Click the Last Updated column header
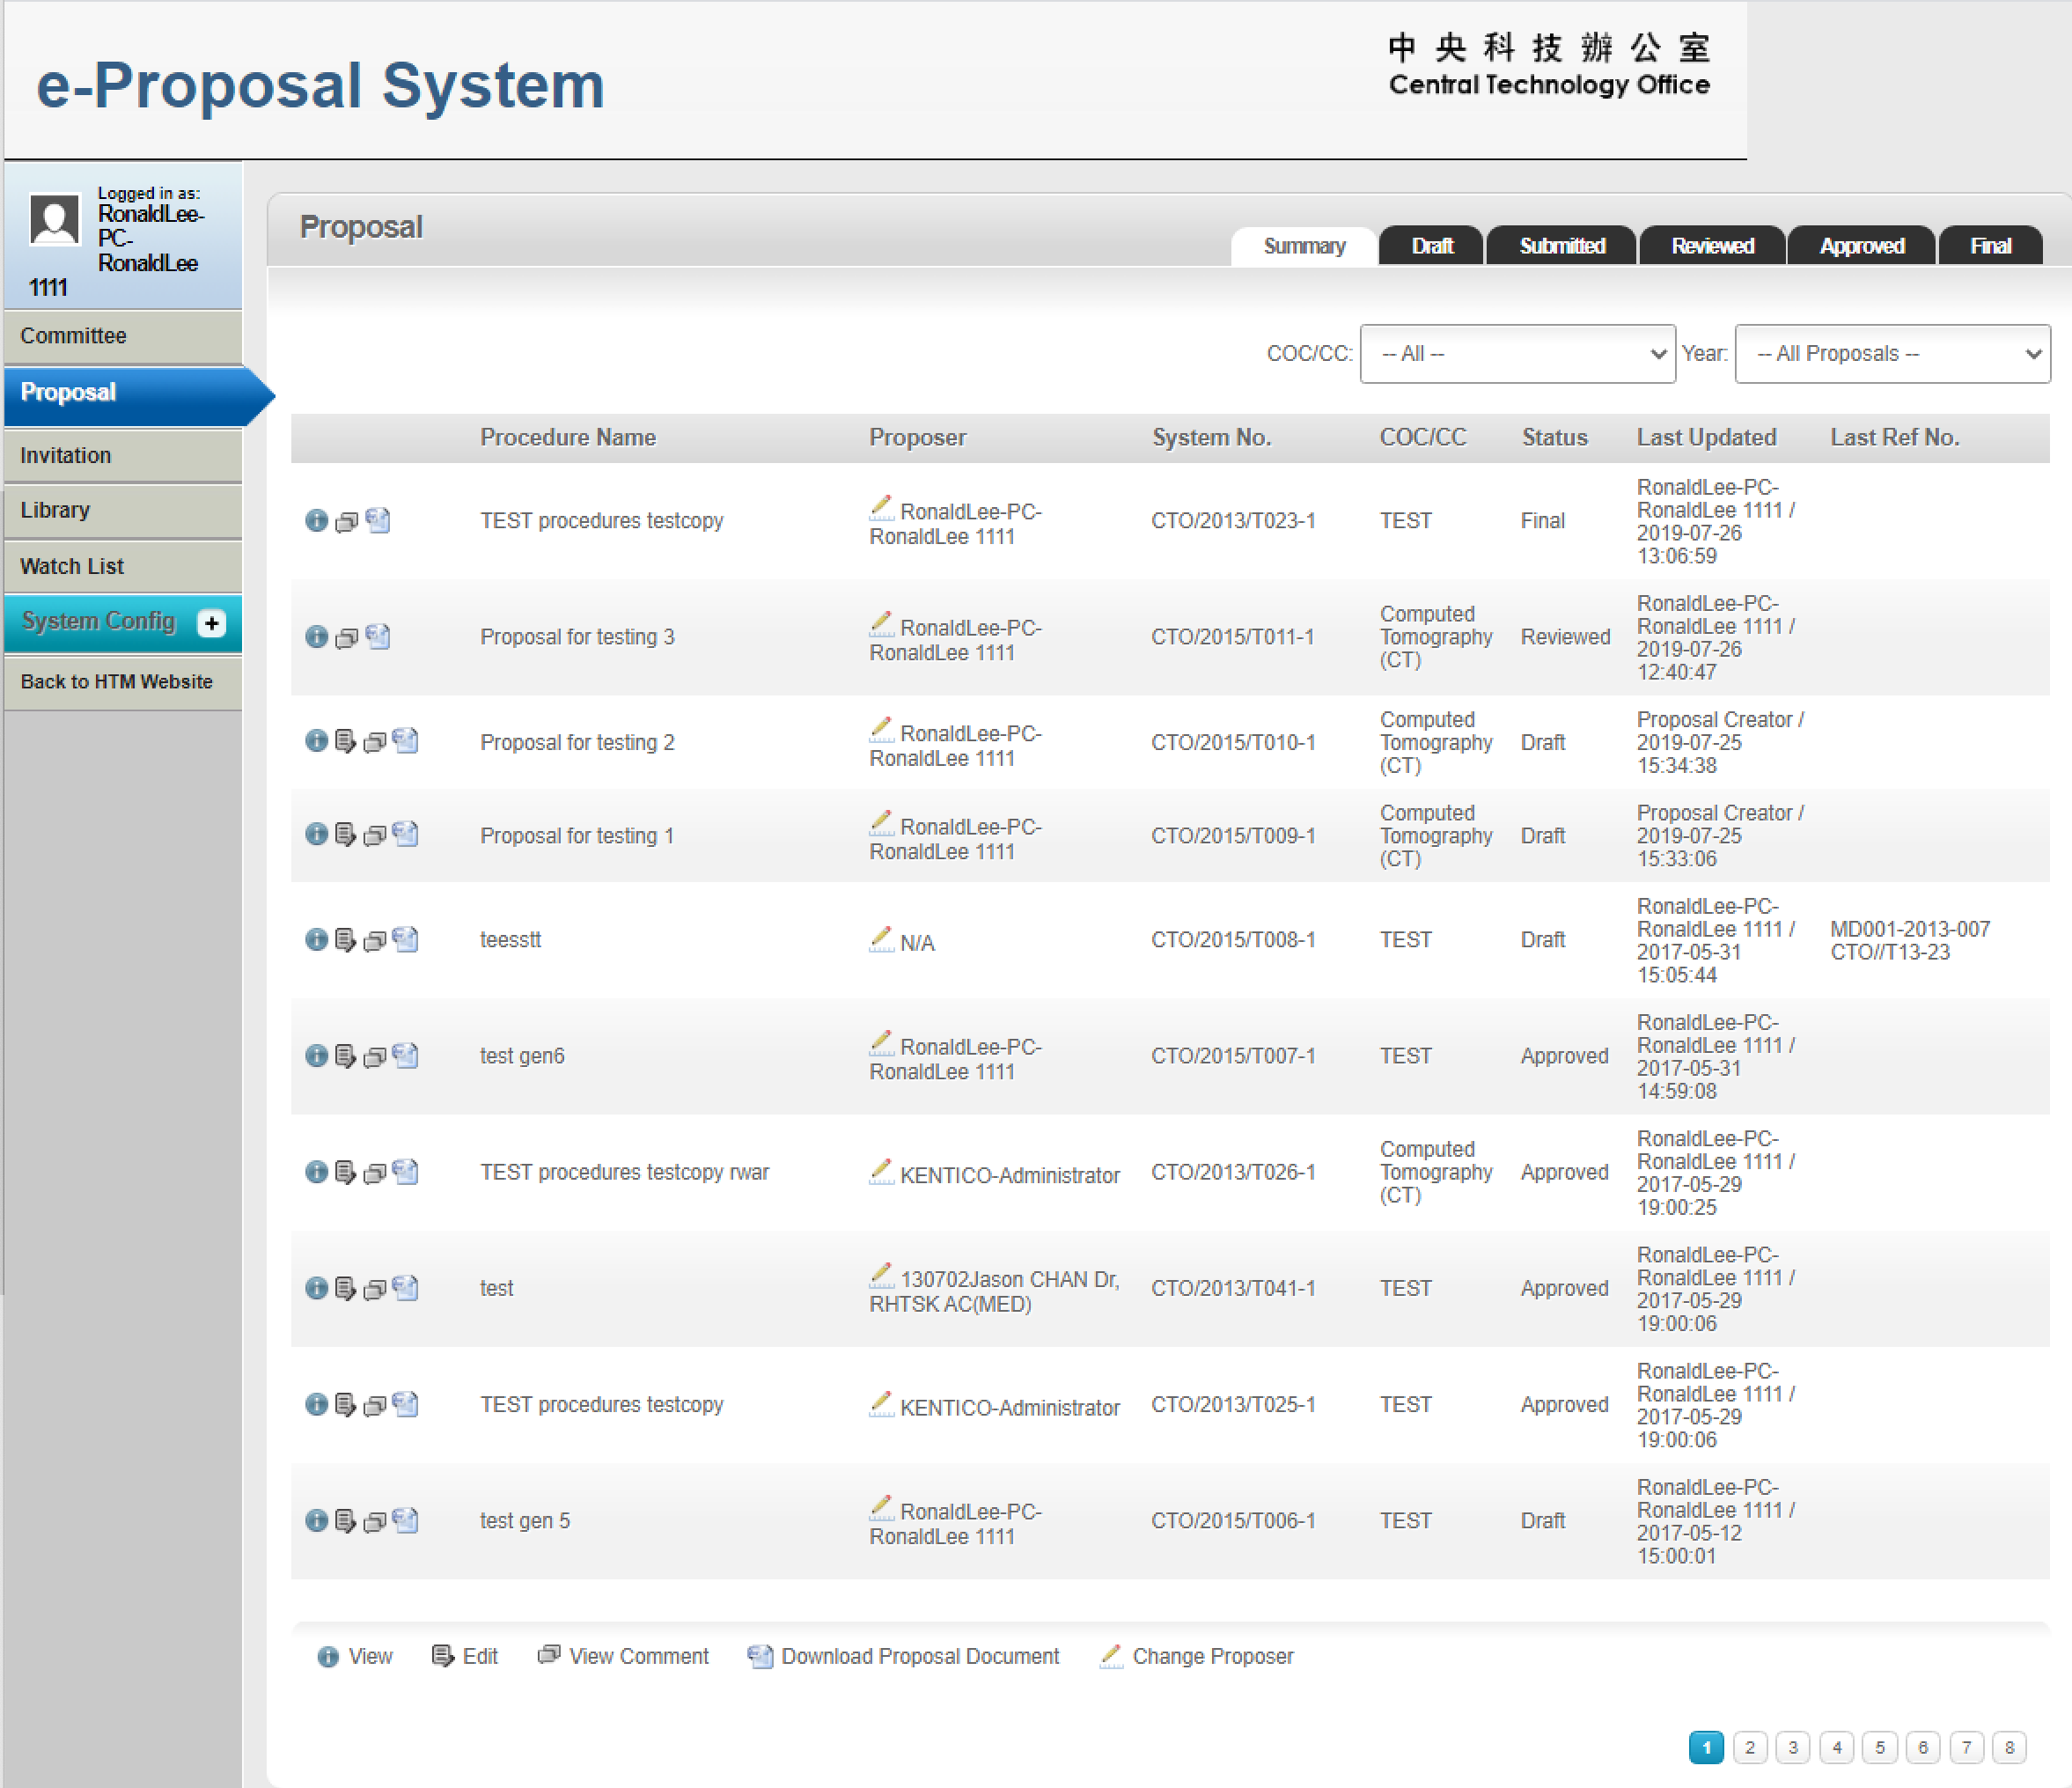This screenshot has height=1788, width=2072. (1706, 437)
